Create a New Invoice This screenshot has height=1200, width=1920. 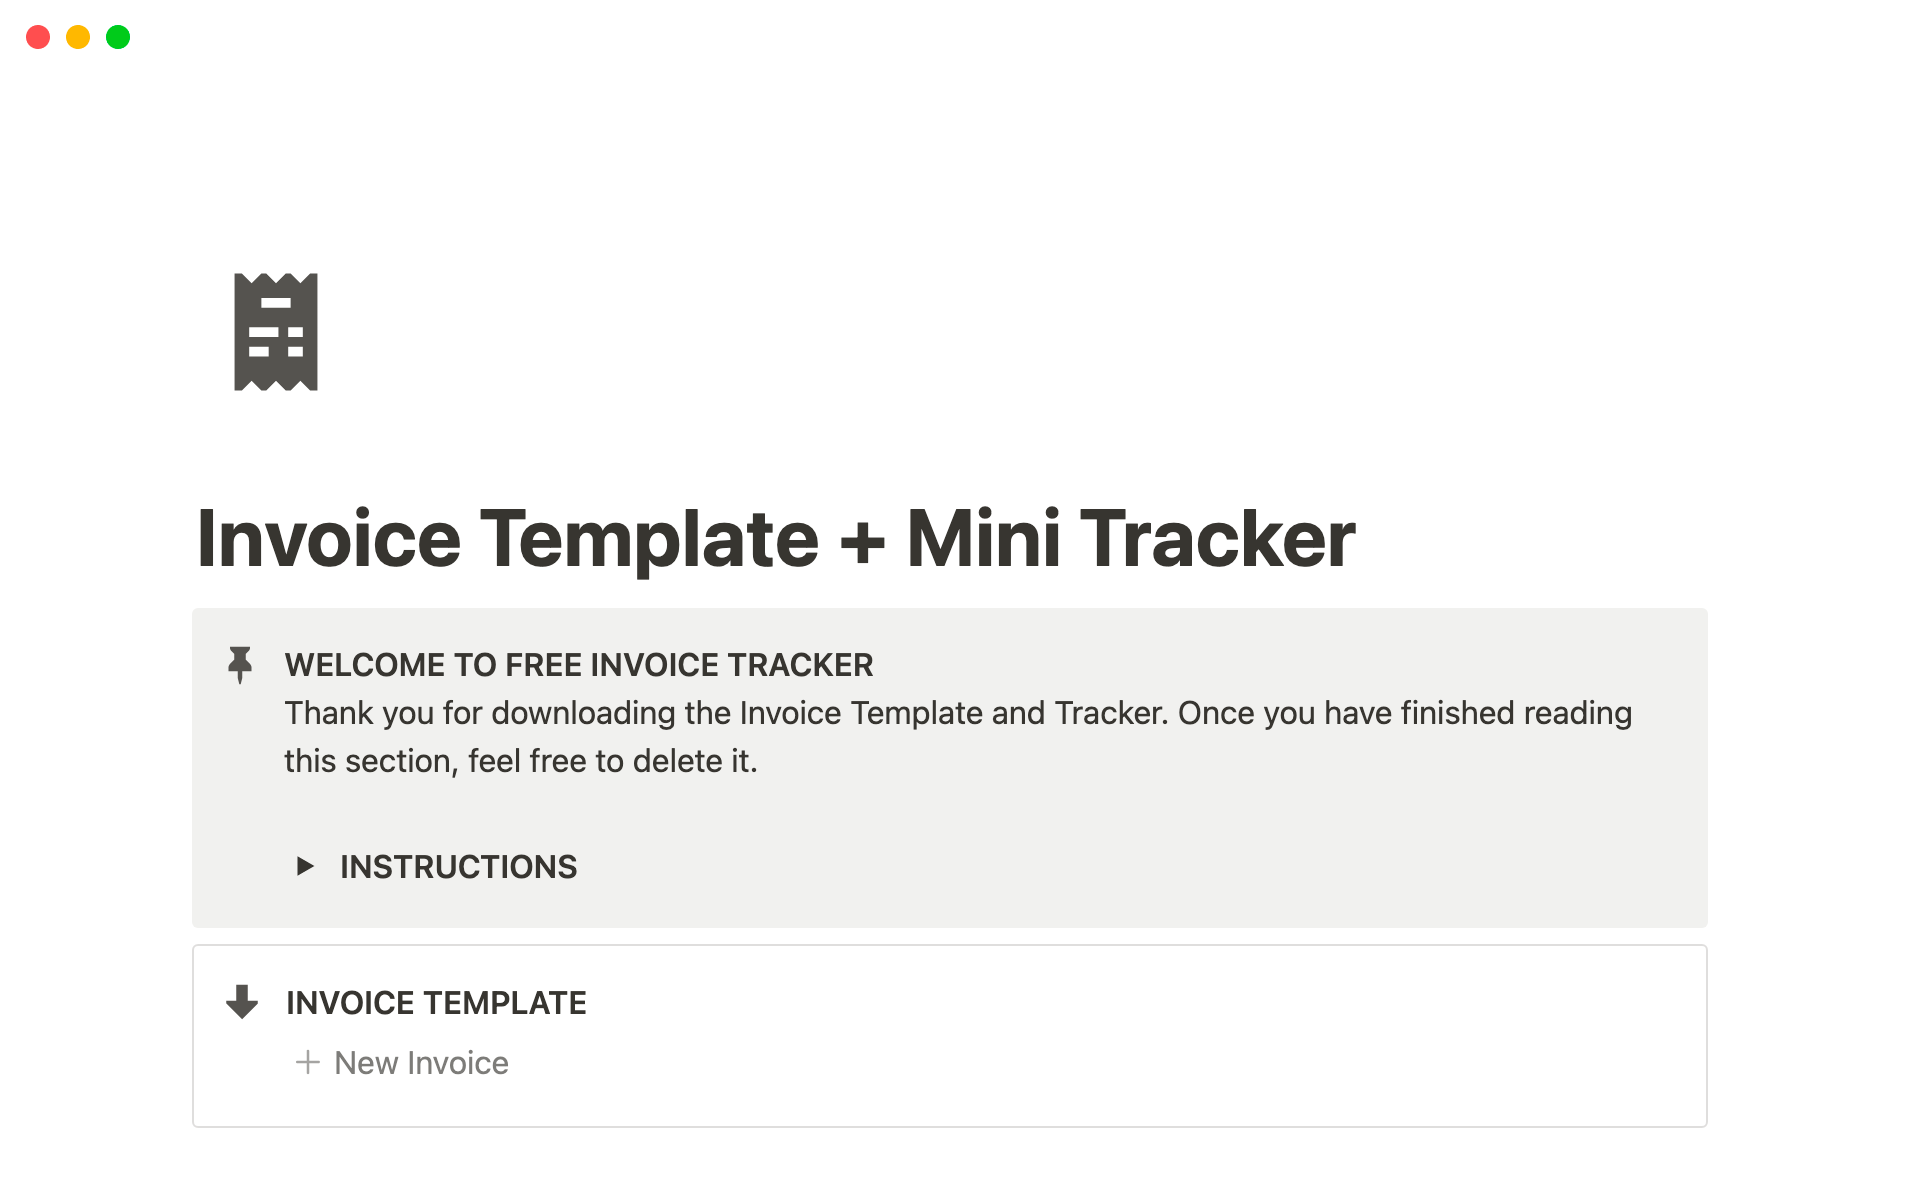pyautogui.click(x=421, y=1063)
